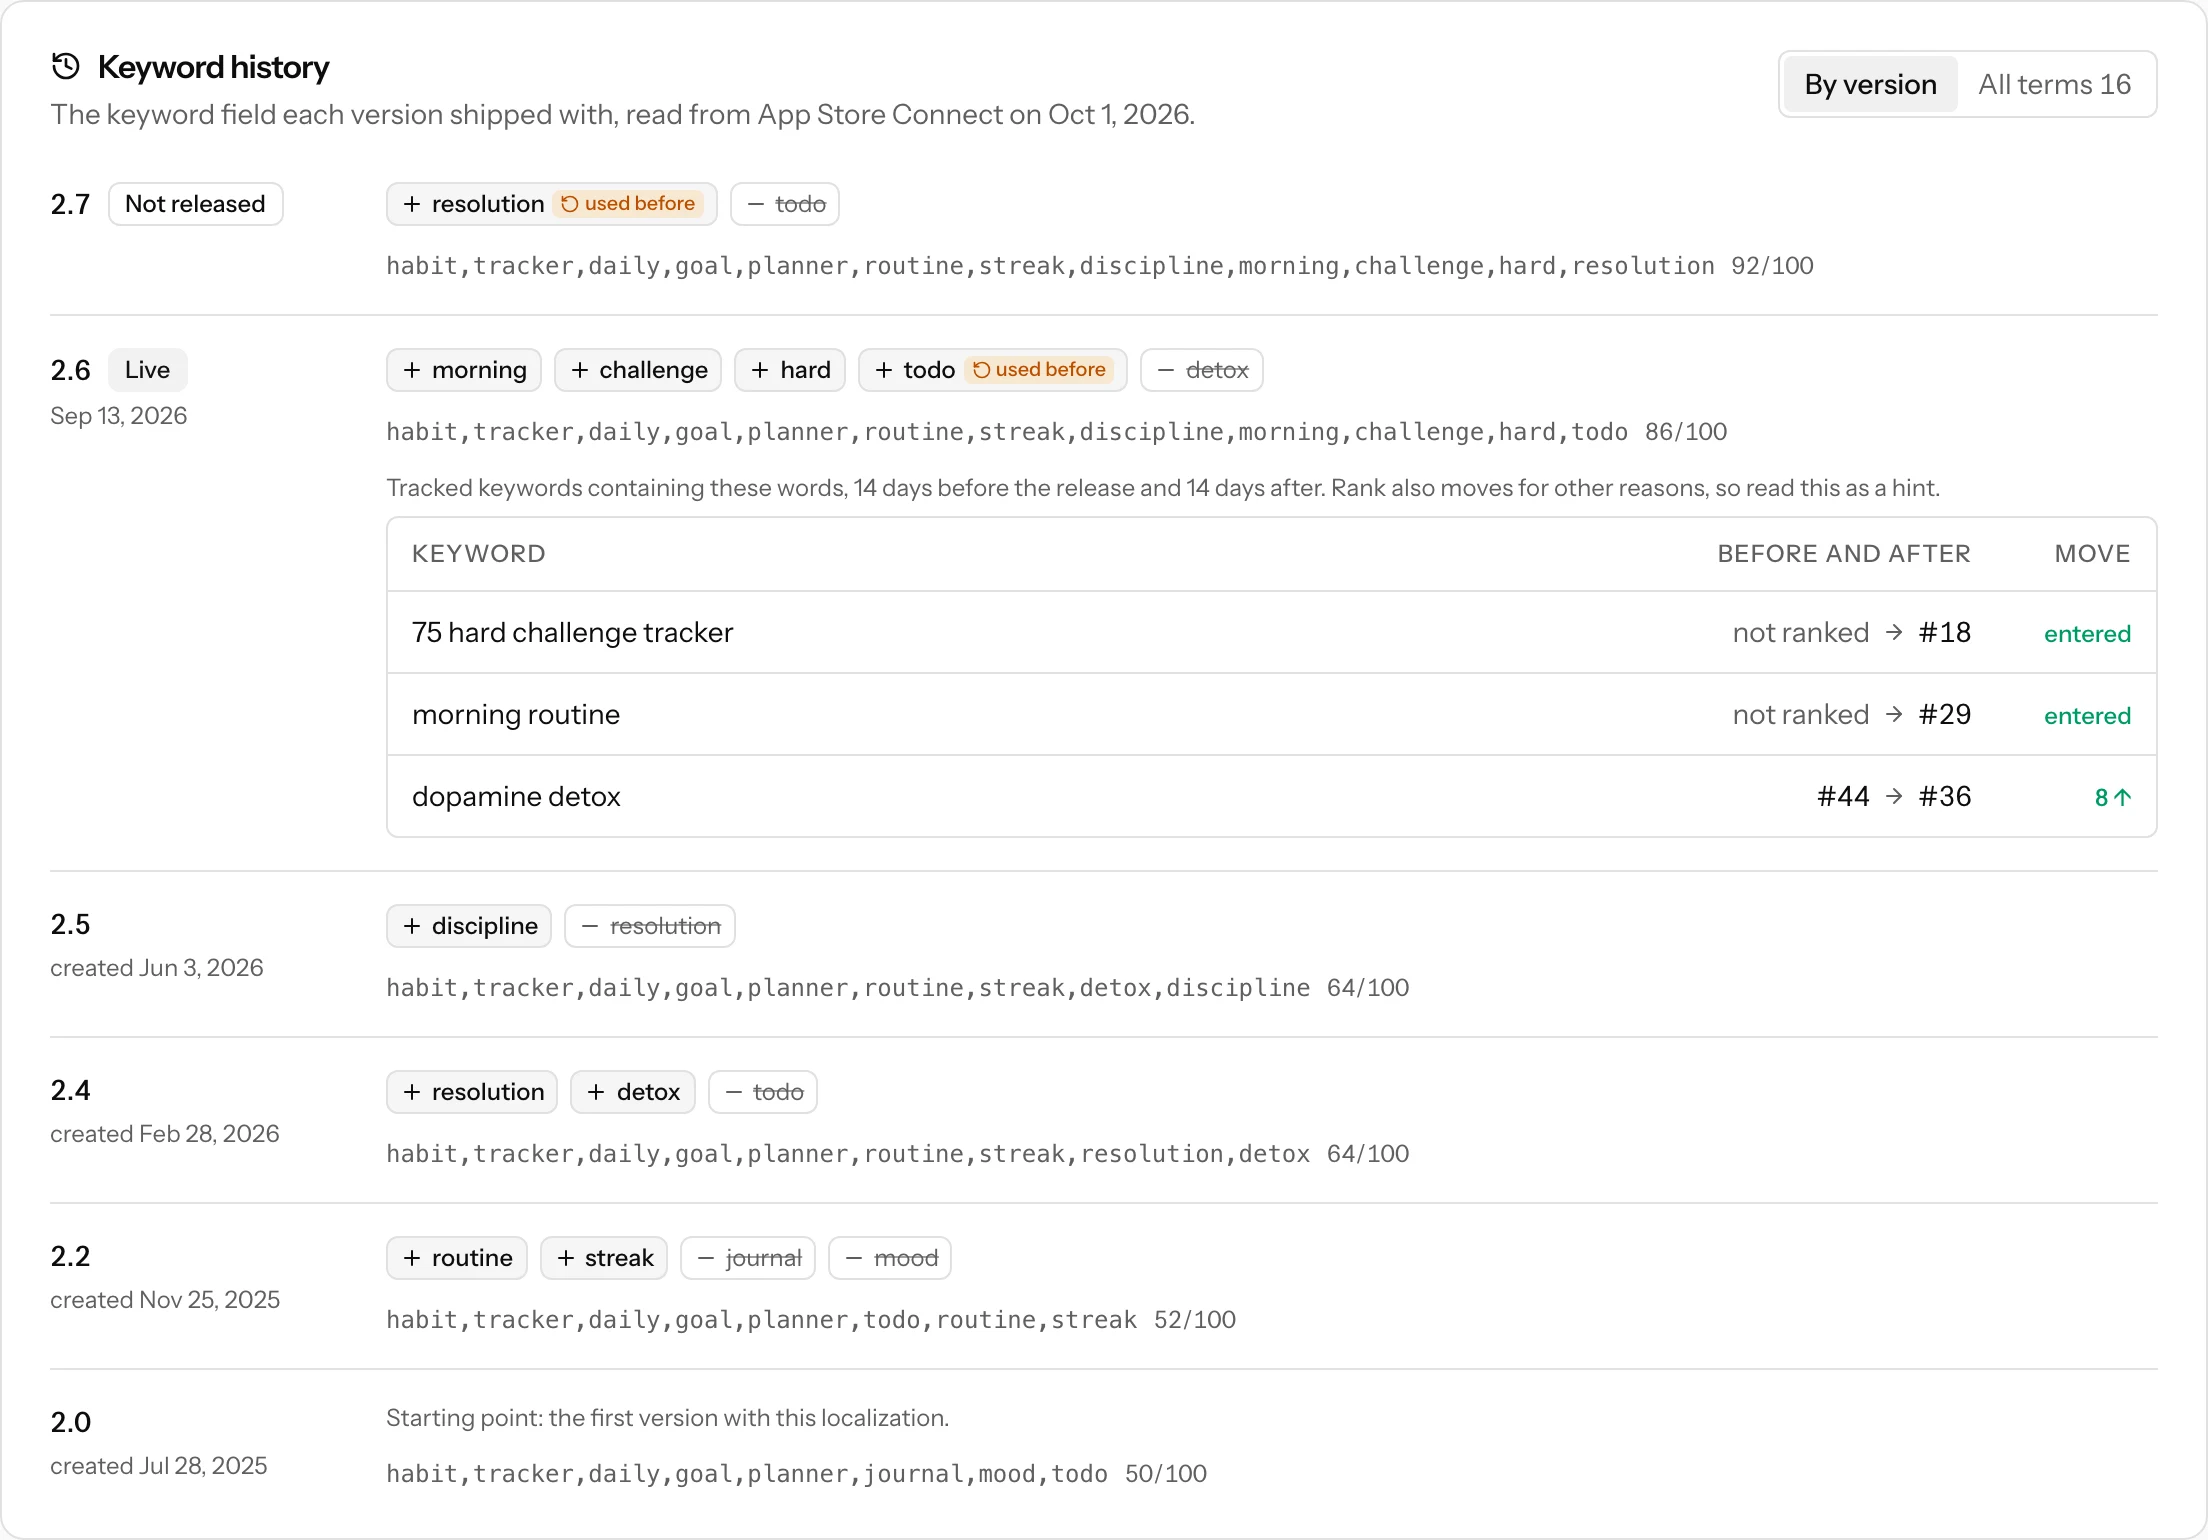Image resolution: width=2208 pixels, height=1540 pixels.
Task: Click the BEFORE AND AFTER column header
Action: (1844, 554)
